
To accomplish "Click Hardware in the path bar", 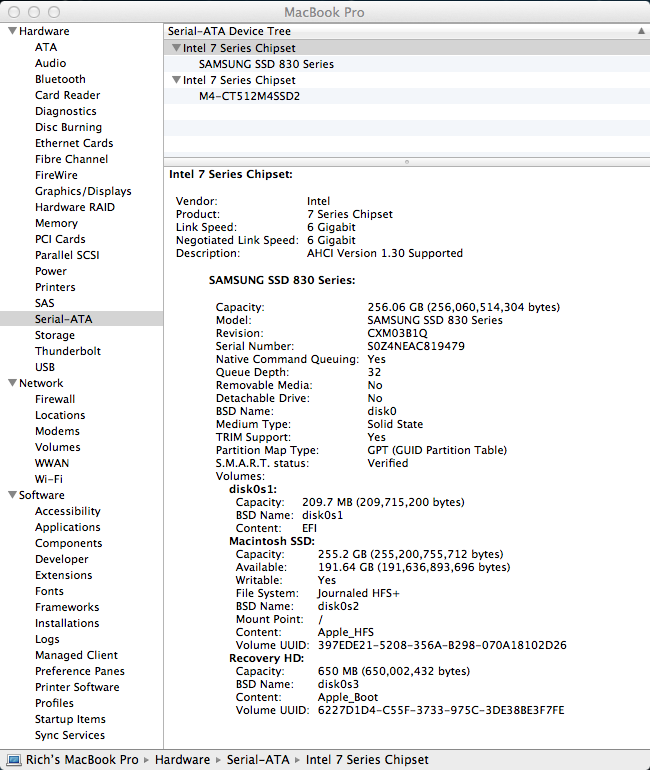I will pos(182,760).
